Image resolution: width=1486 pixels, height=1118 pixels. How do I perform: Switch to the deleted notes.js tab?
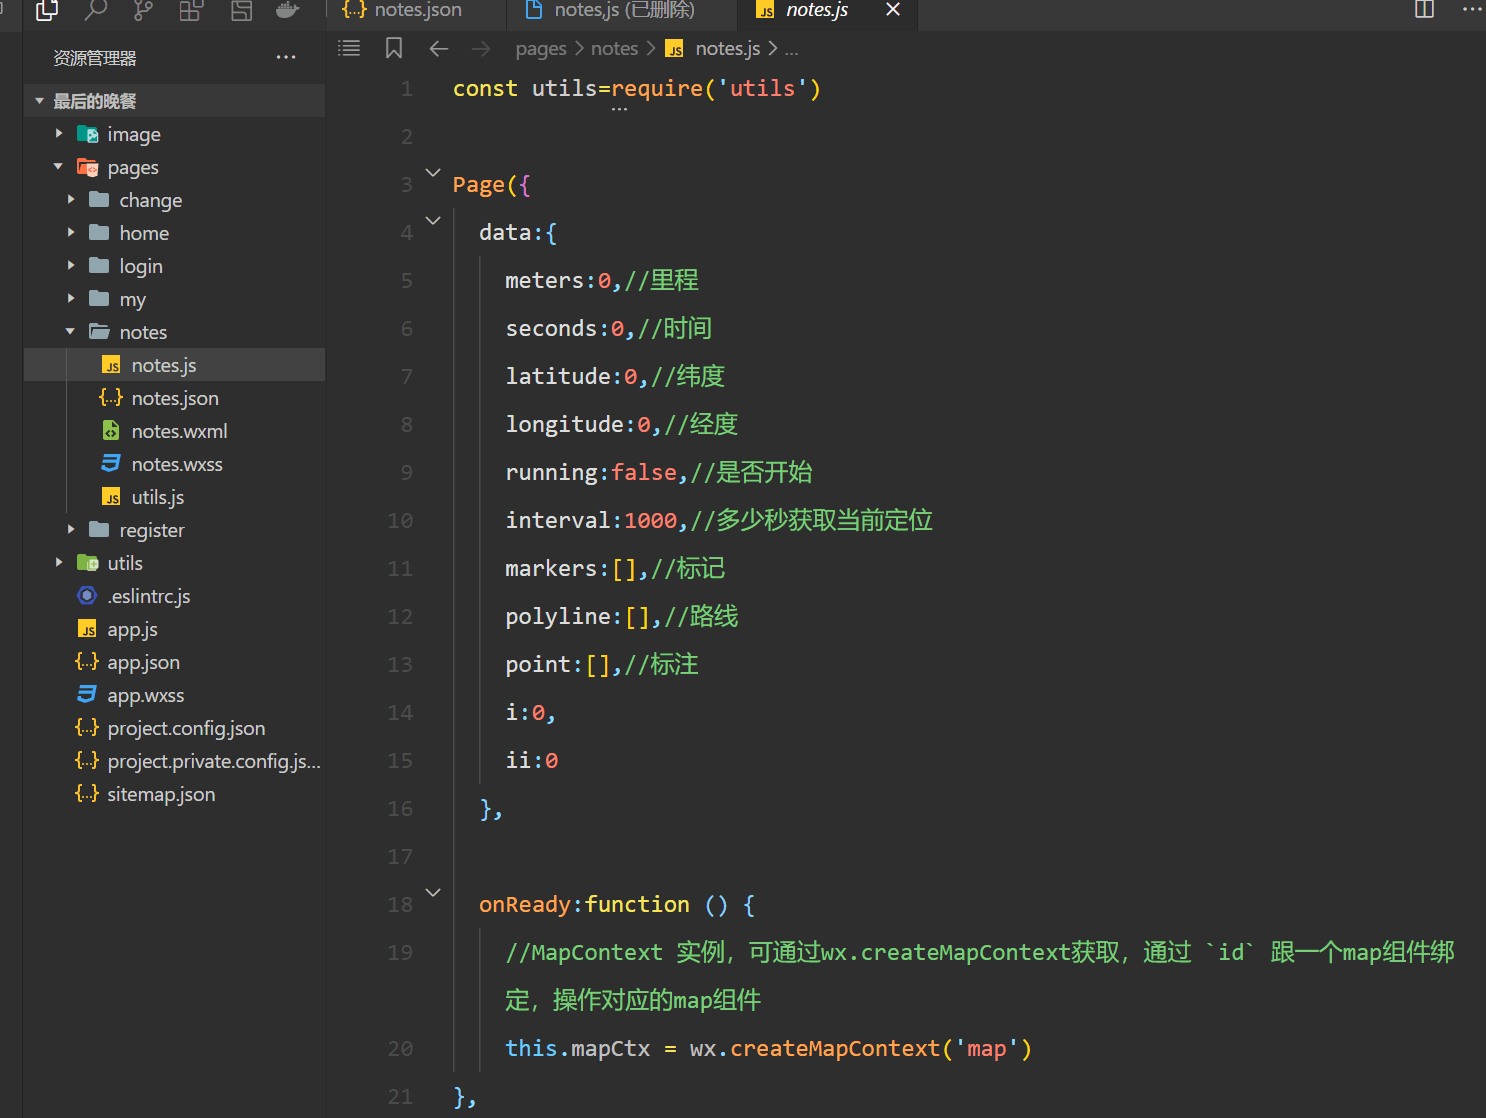tap(622, 11)
